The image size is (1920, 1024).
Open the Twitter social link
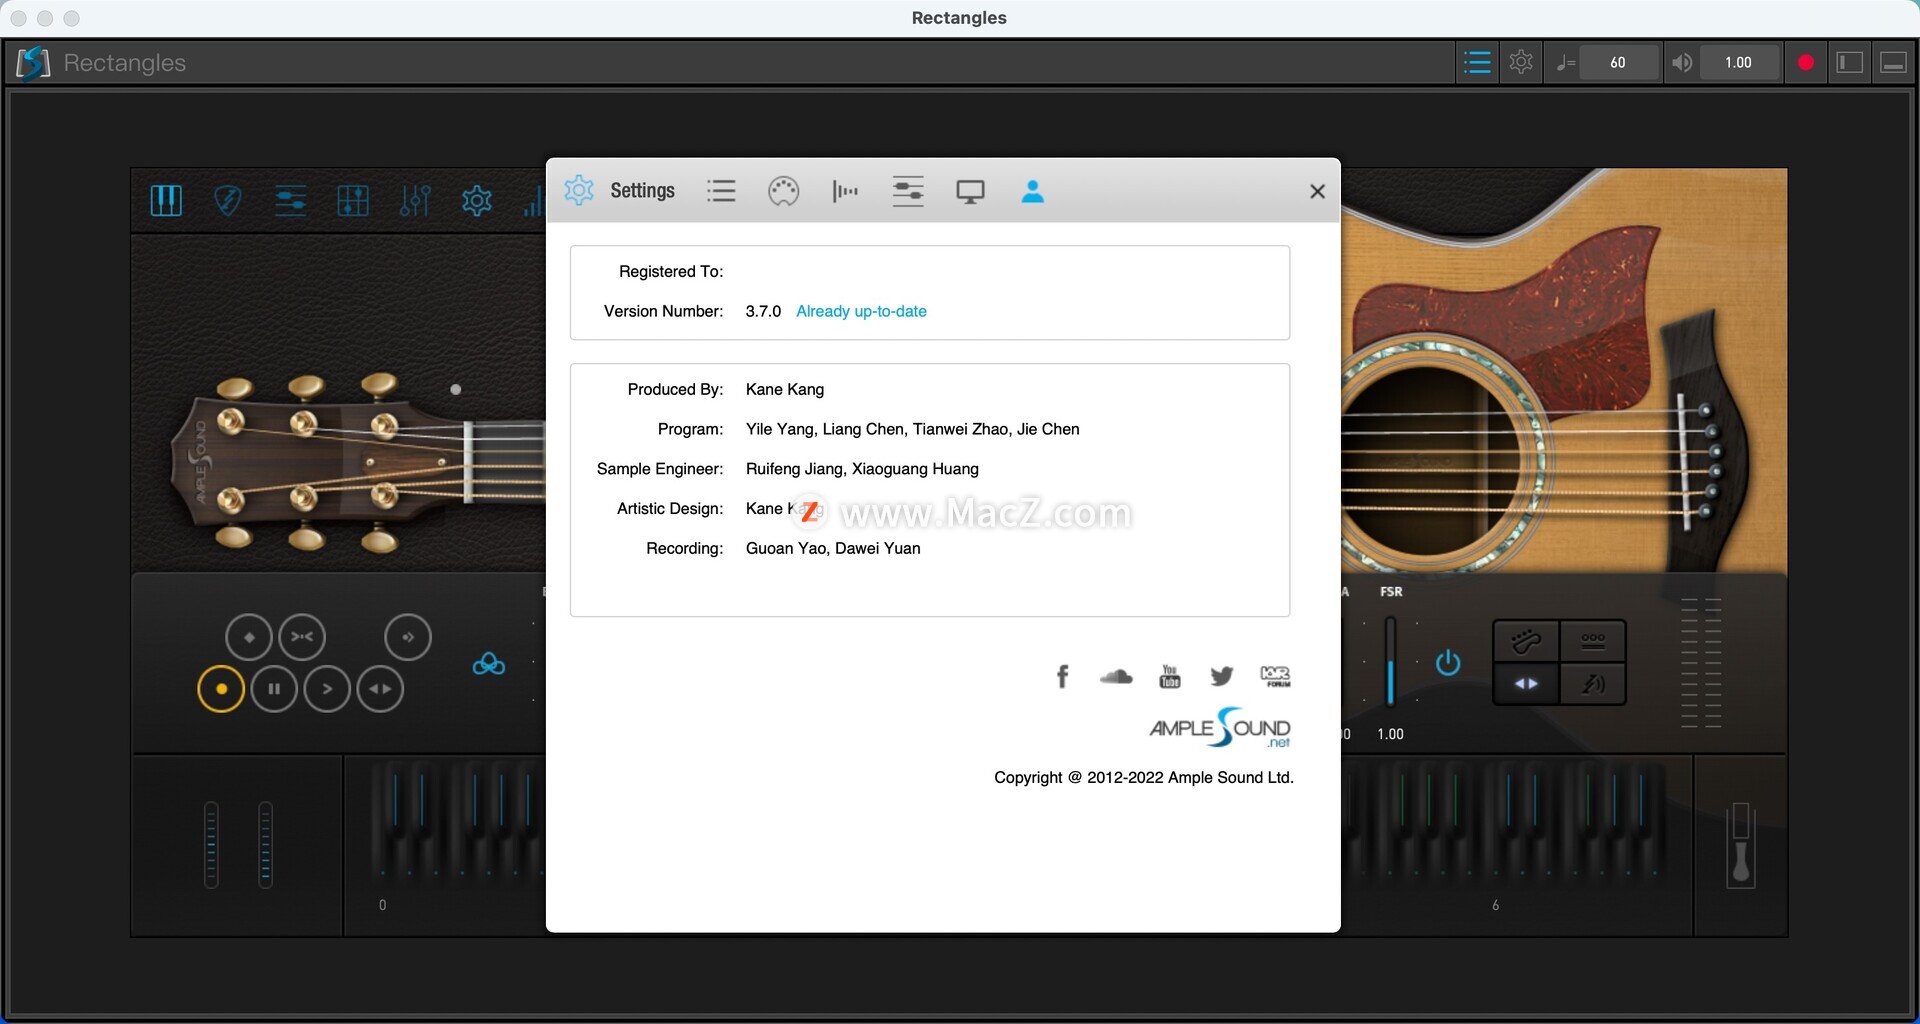pos(1221,677)
